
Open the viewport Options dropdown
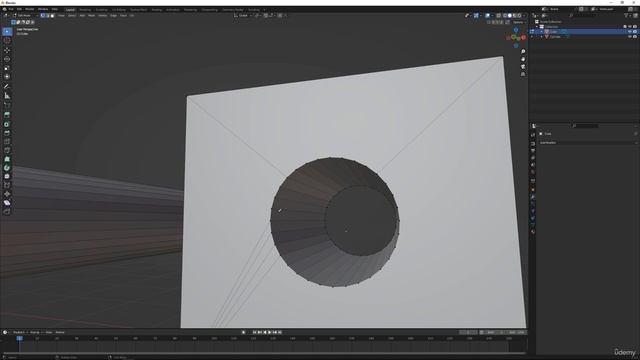518,22
